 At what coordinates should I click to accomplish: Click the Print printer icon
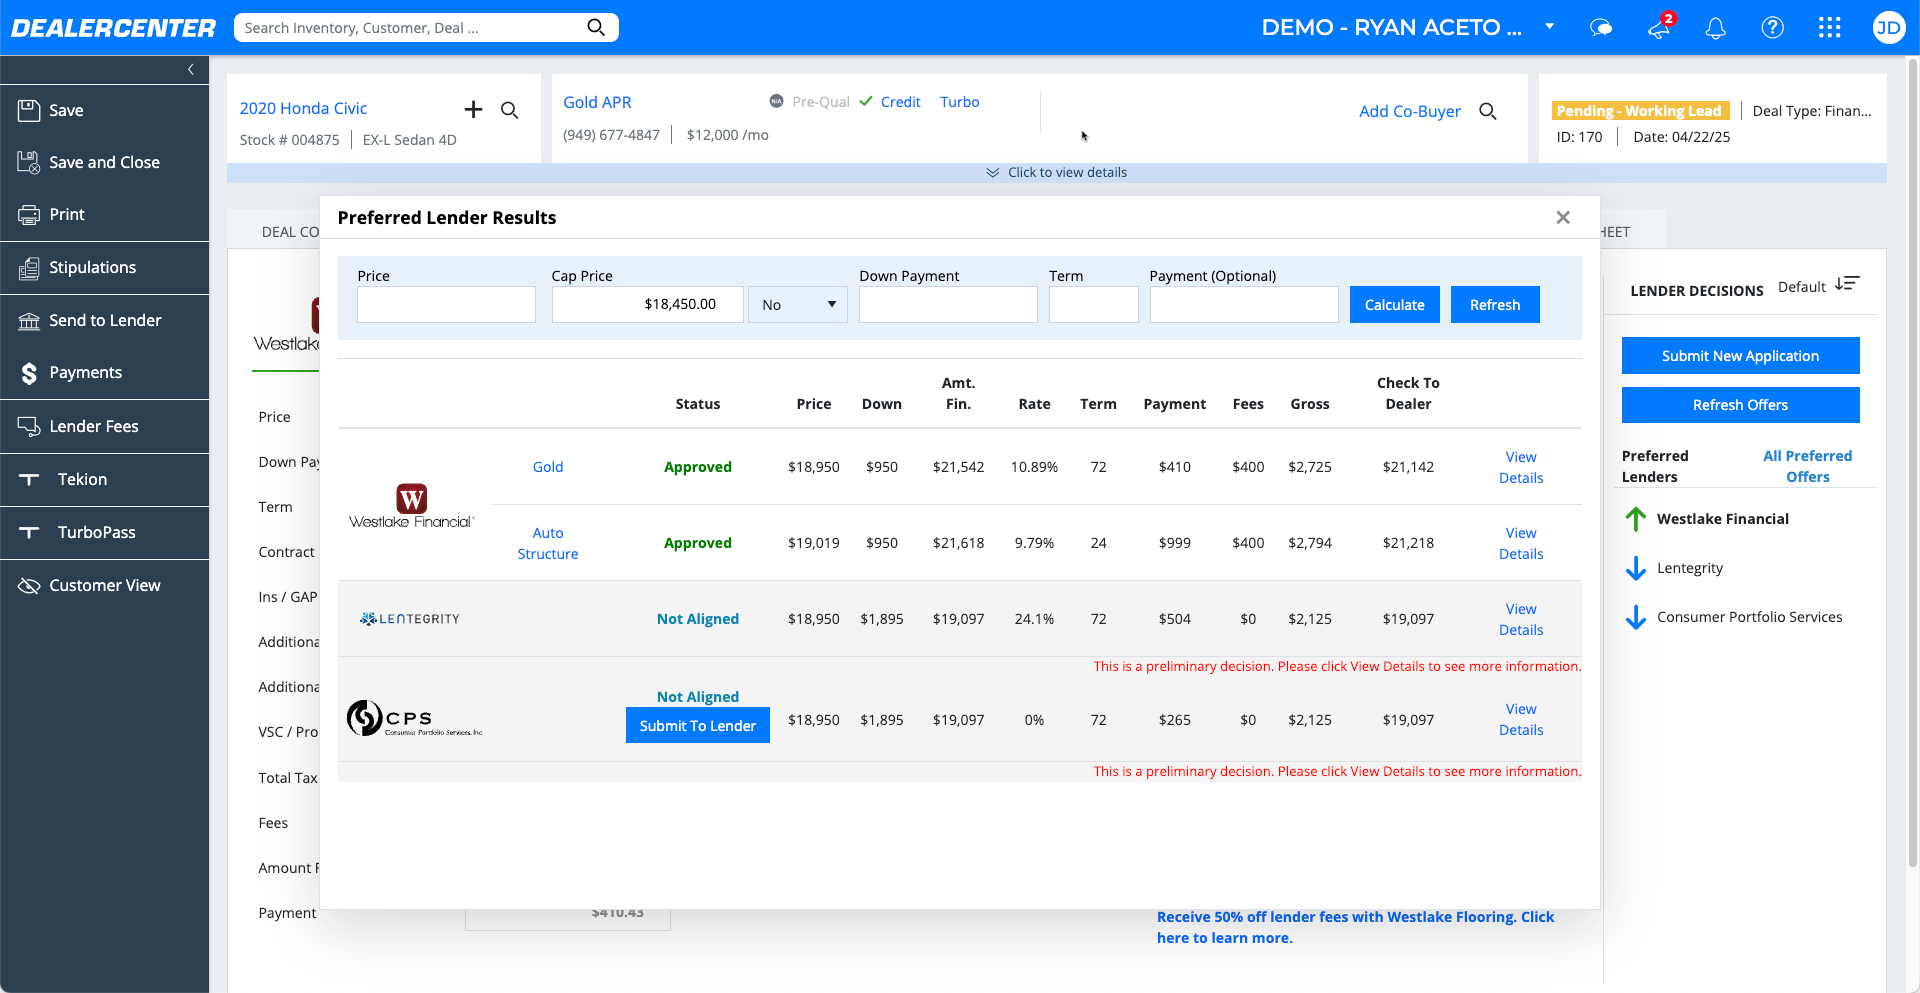pyautogui.click(x=29, y=214)
